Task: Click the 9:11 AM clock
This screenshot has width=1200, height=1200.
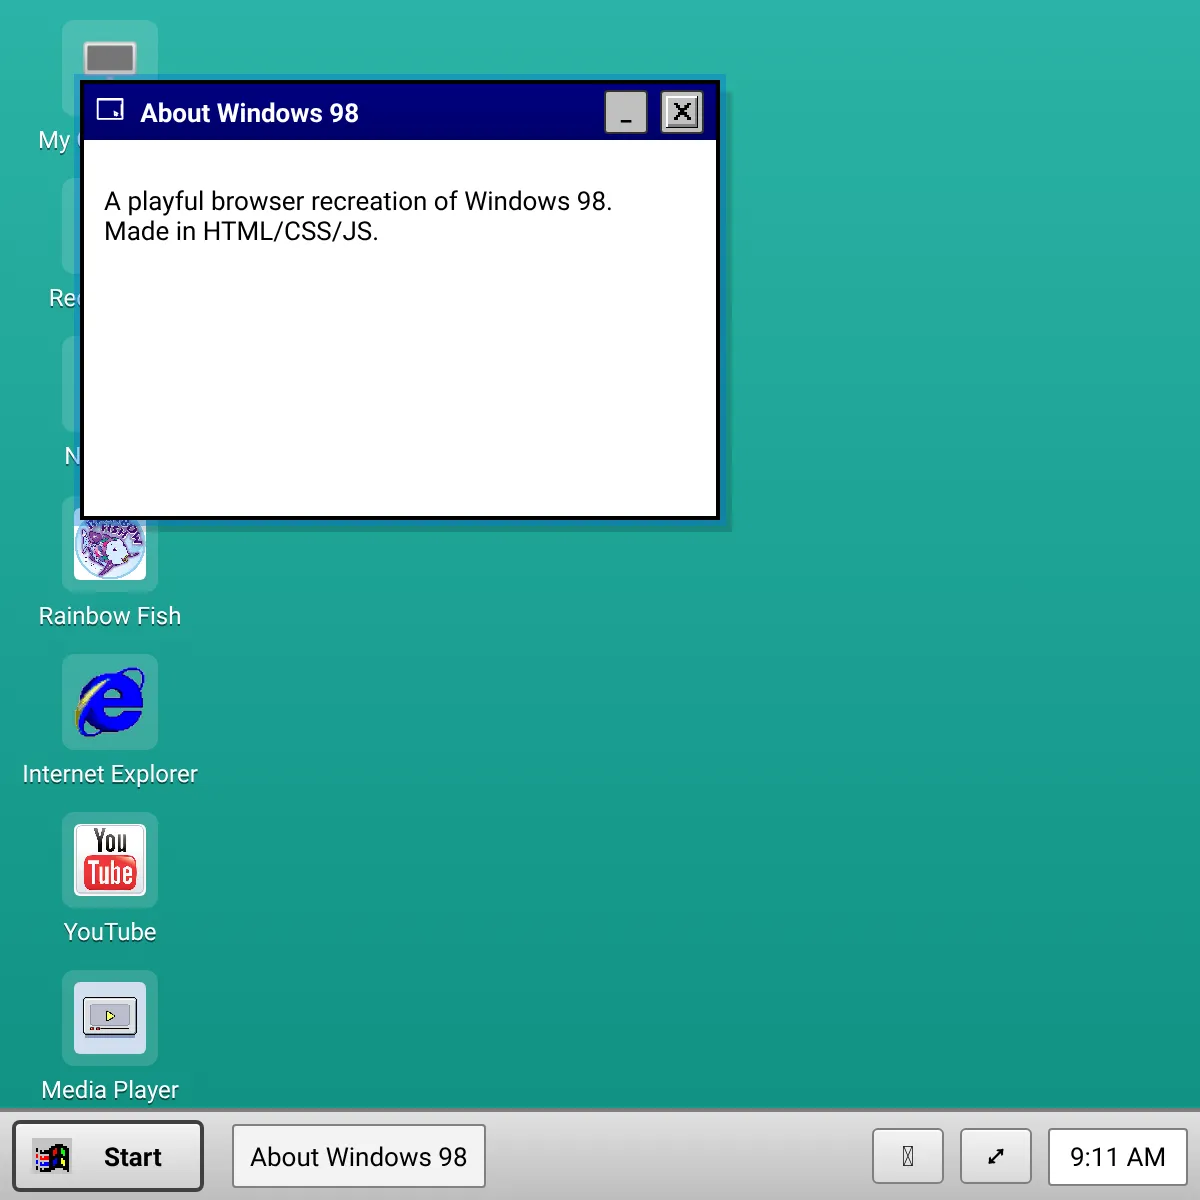Action: 1118,1157
